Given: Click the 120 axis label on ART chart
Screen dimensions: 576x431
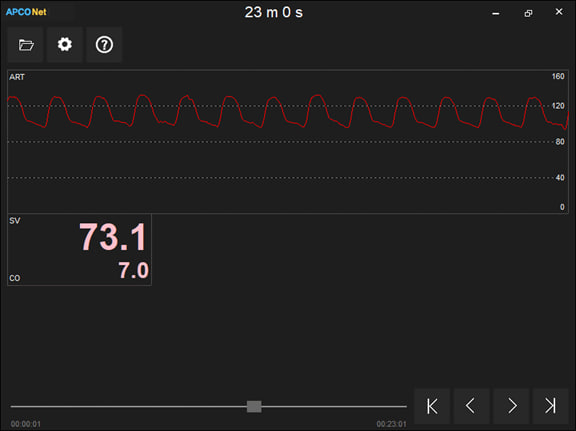Looking at the screenshot, I should [558, 106].
